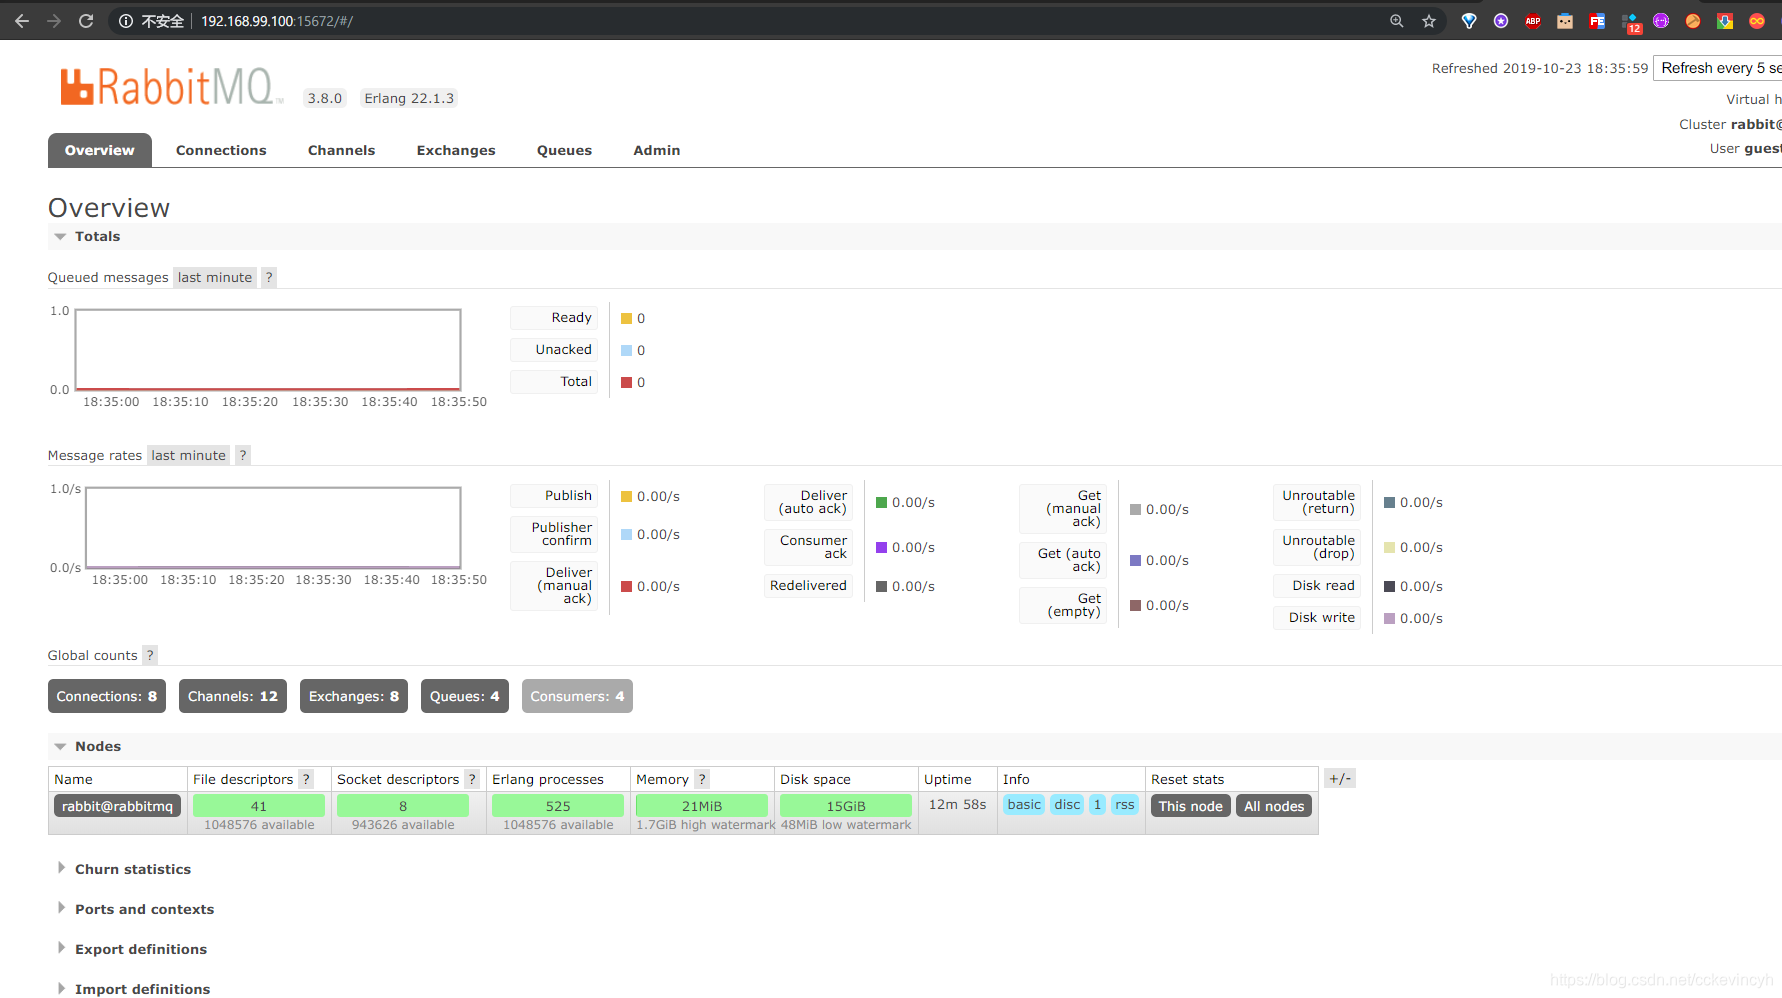This screenshot has width=1782, height=998.
Task: Click the Consumers: 4 count
Action: pyautogui.click(x=577, y=696)
